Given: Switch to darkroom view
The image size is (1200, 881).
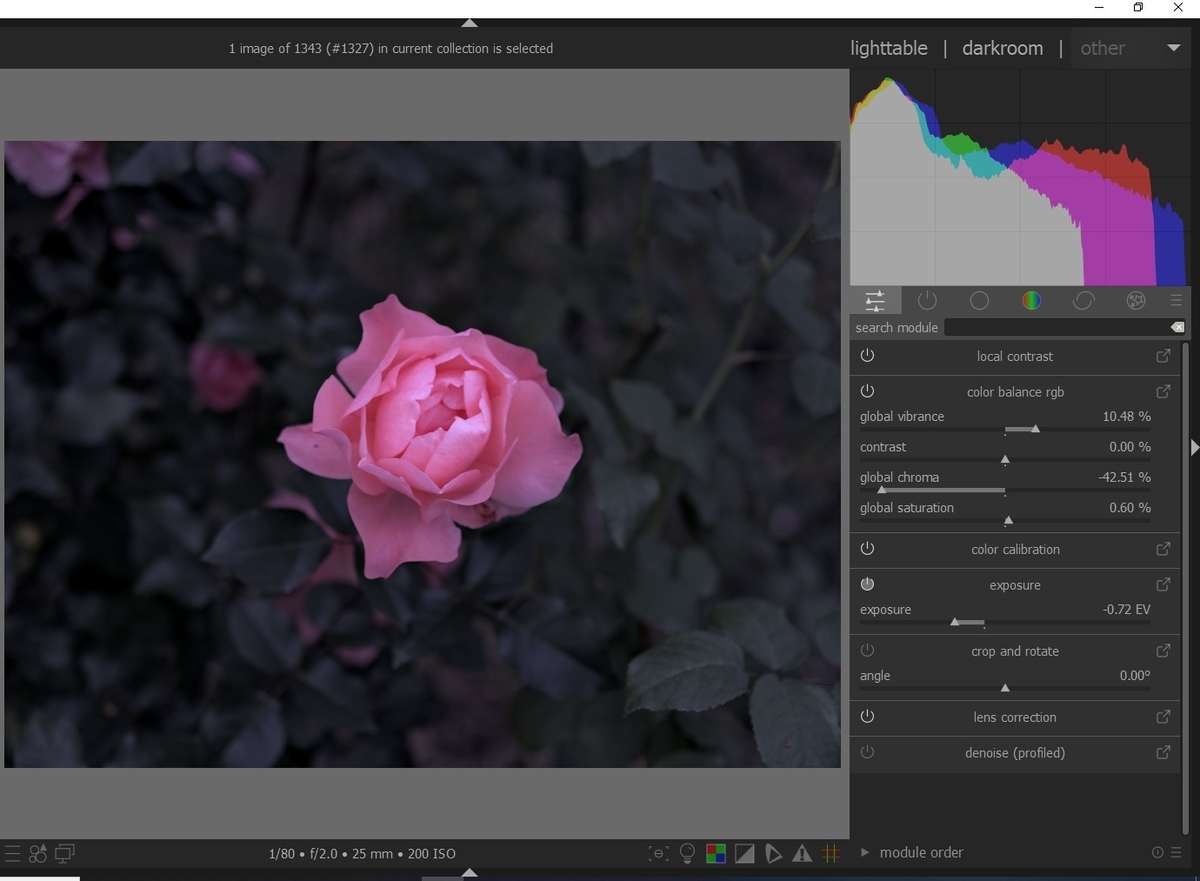Looking at the screenshot, I should pyautogui.click(x=1002, y=48).
